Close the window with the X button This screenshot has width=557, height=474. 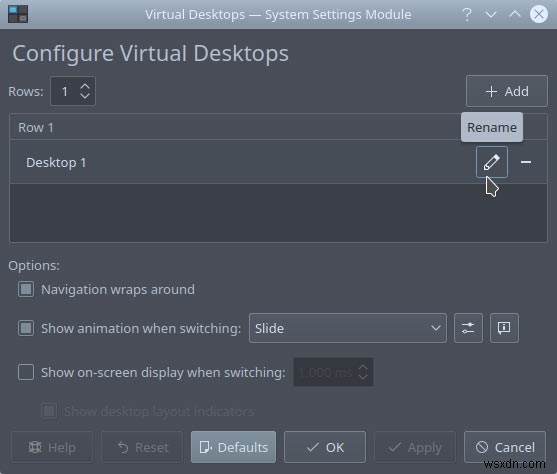click(539, 14)
